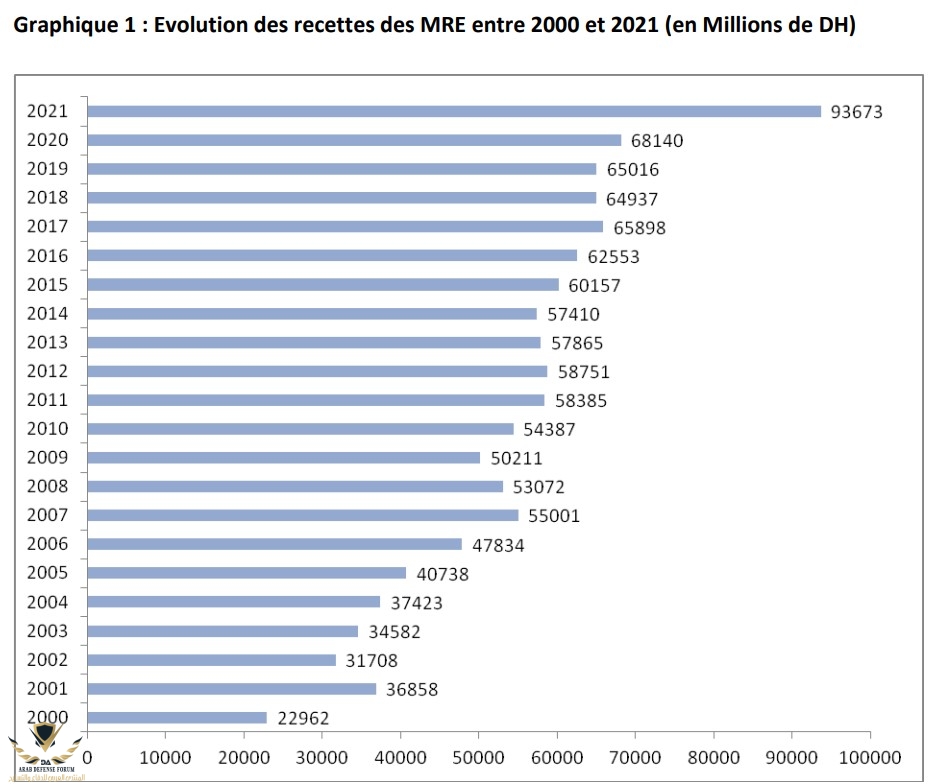Click the 50000 tick on horizontal axis
933x784 pixels.
(x=478, y=756)
